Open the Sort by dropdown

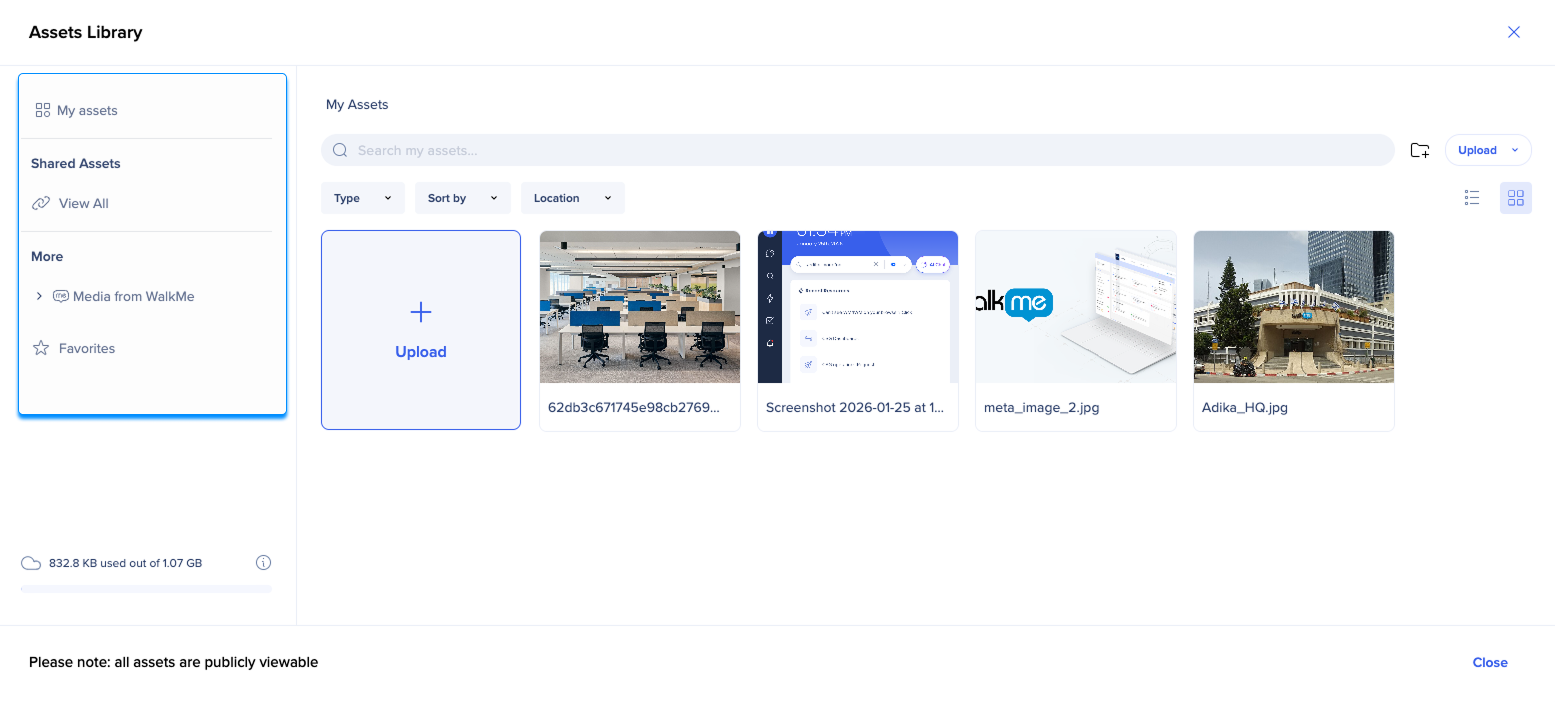point(462,198)
